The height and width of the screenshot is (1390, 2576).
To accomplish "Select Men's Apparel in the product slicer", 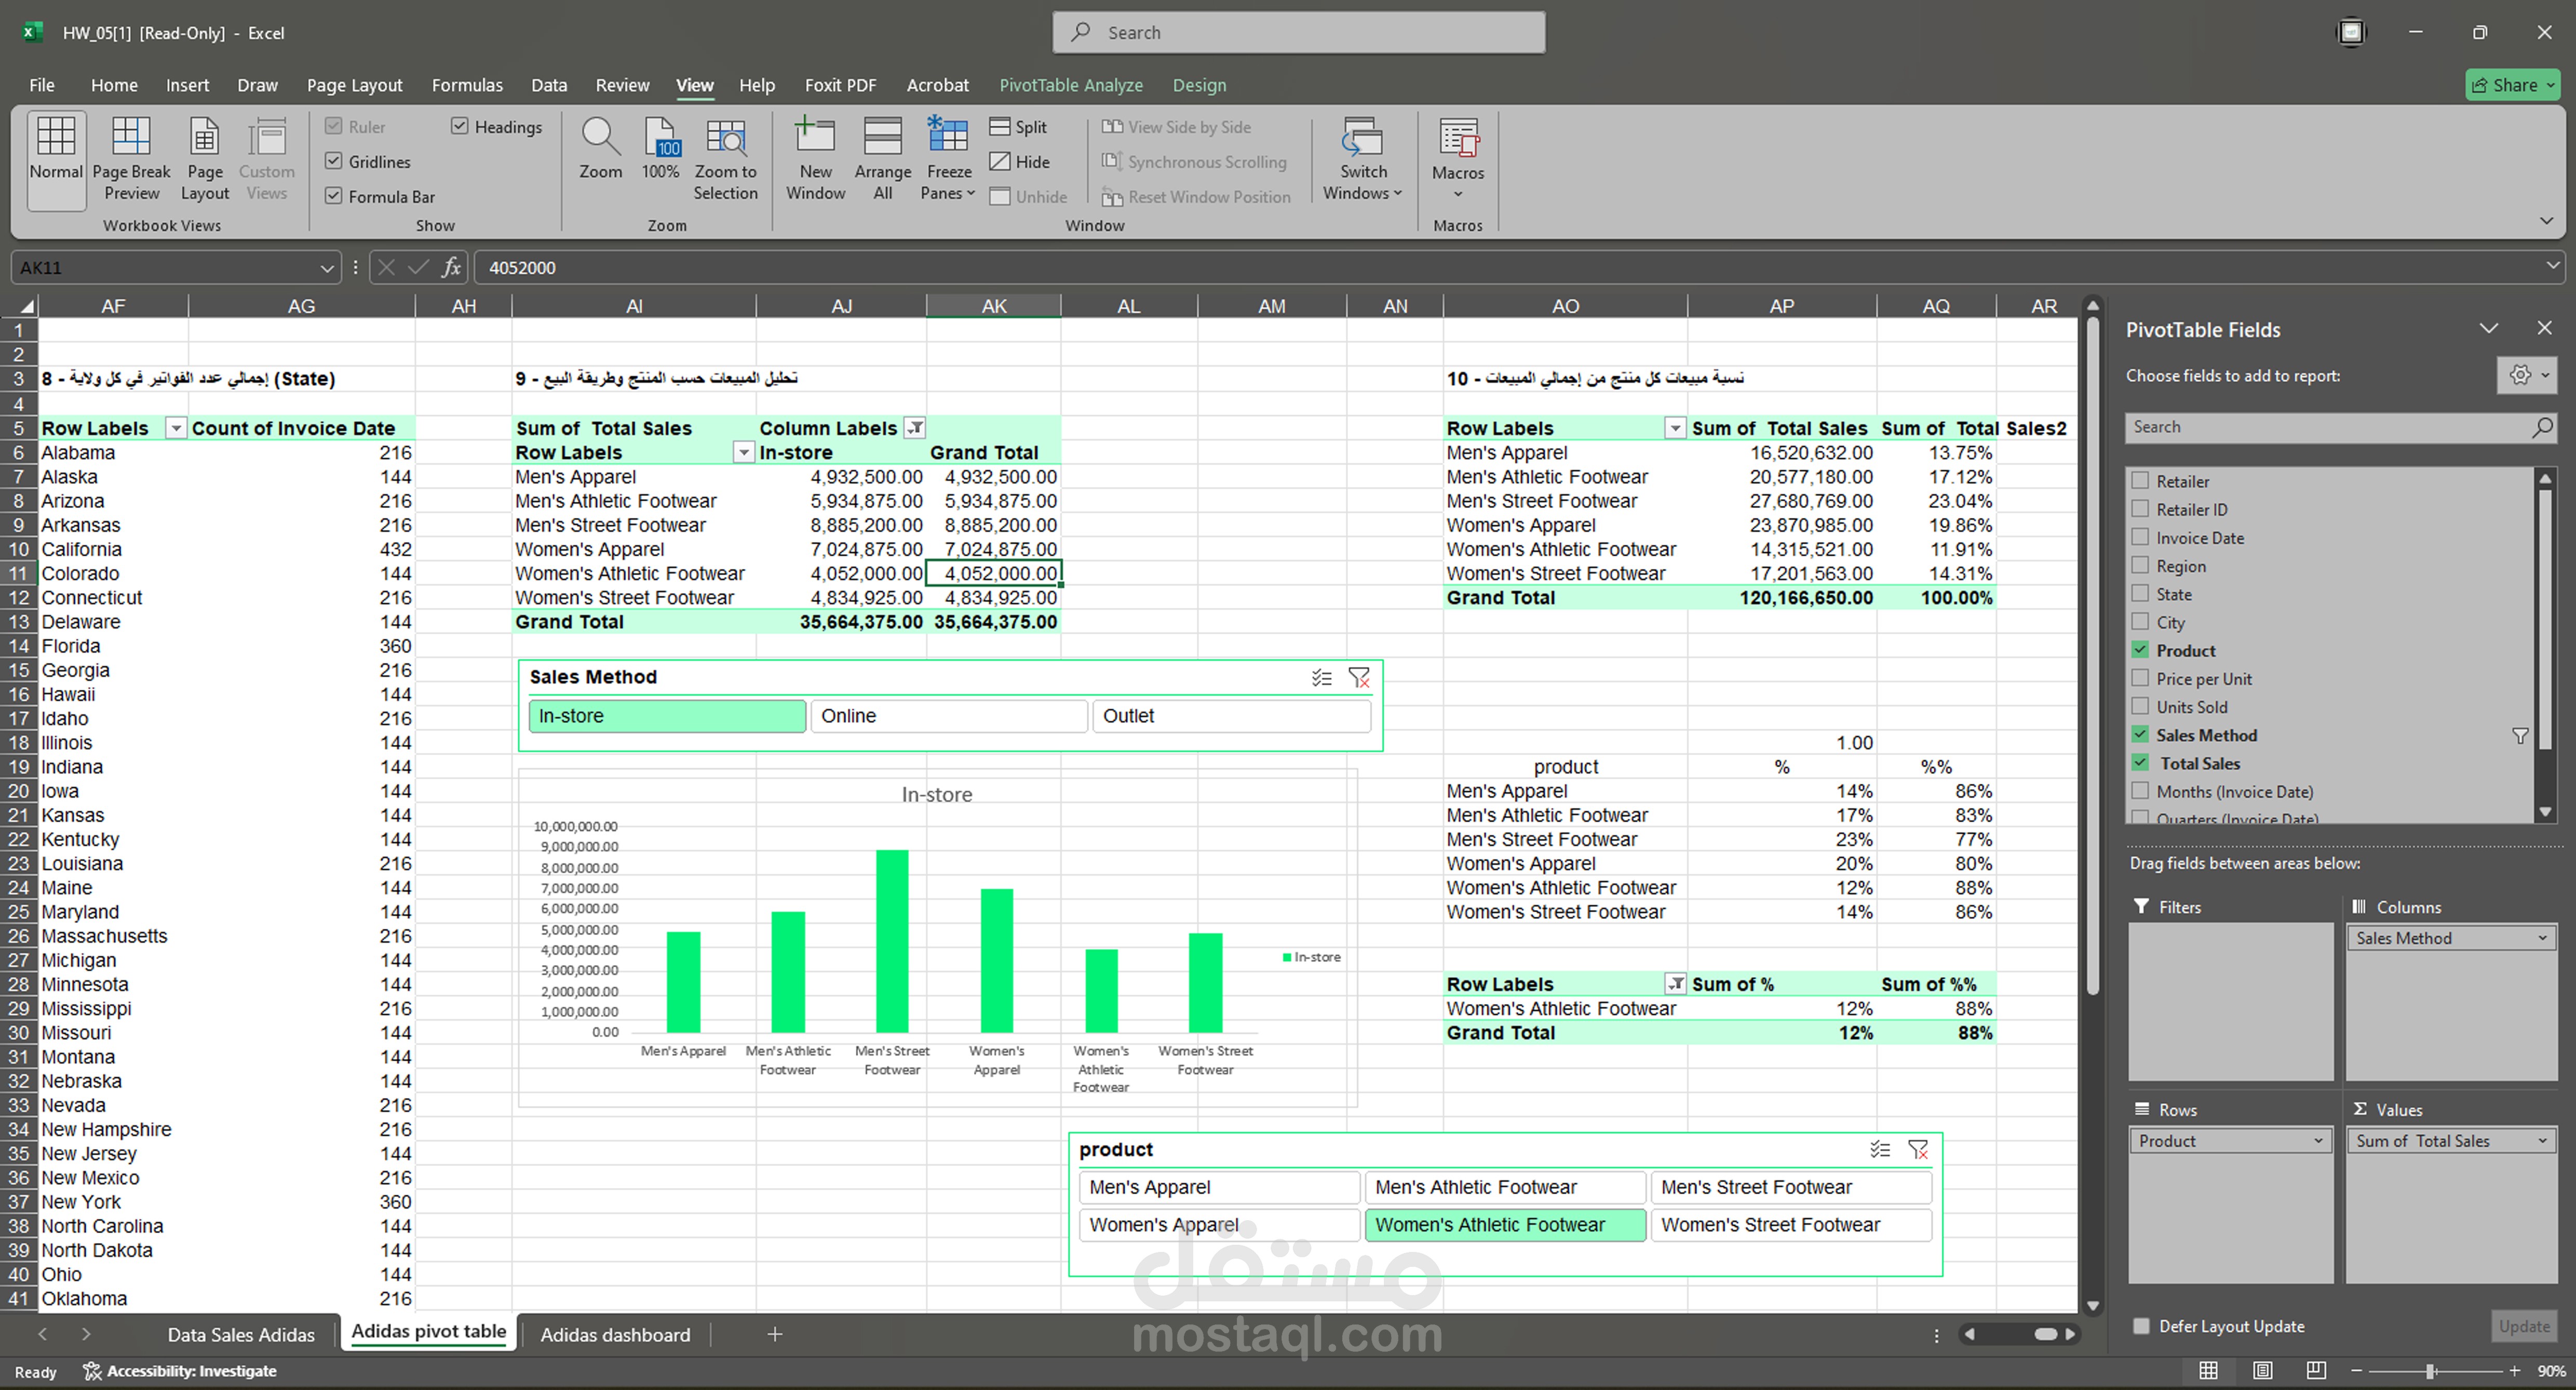I will (1219, 1187).
